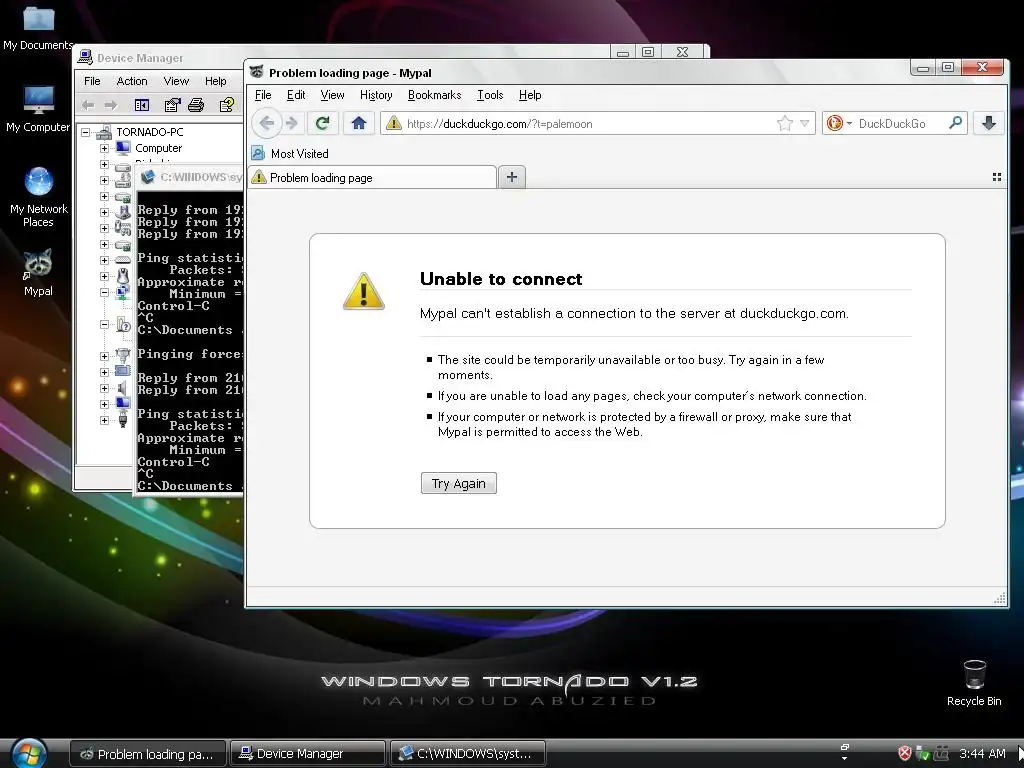The width and height of the screenshot is (1024, 768).
Task: Click Device Manager Properties toolbar icon
Action: click(172, 104)
